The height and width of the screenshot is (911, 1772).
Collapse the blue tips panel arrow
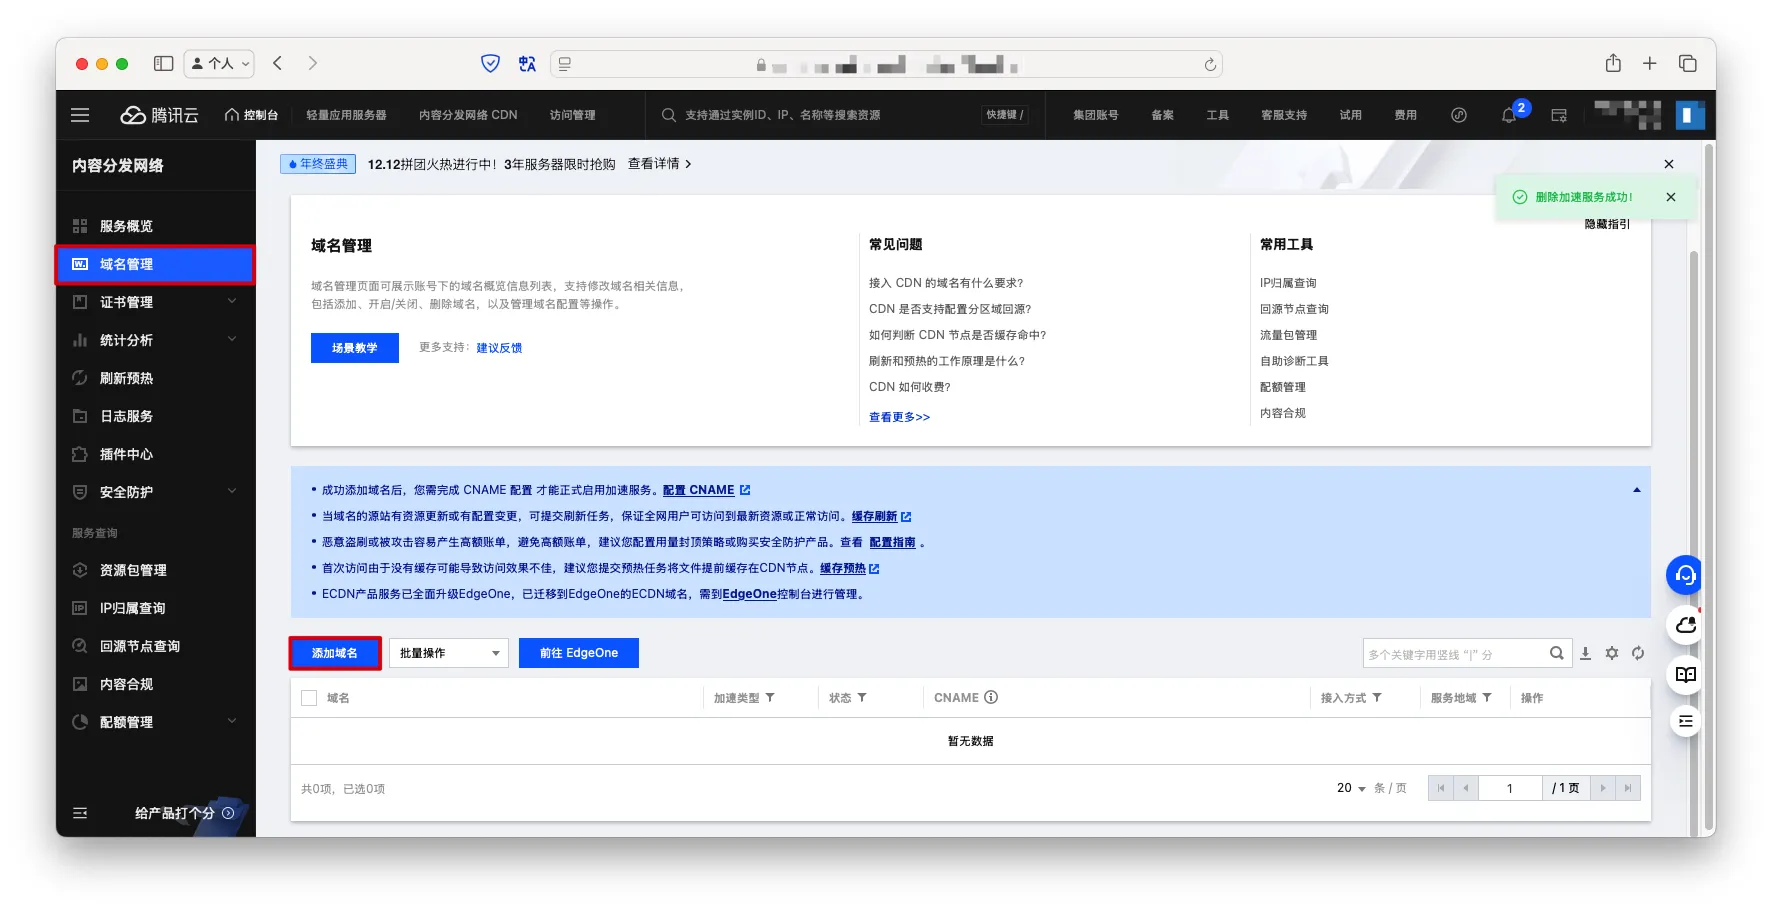click(1636, 490)
